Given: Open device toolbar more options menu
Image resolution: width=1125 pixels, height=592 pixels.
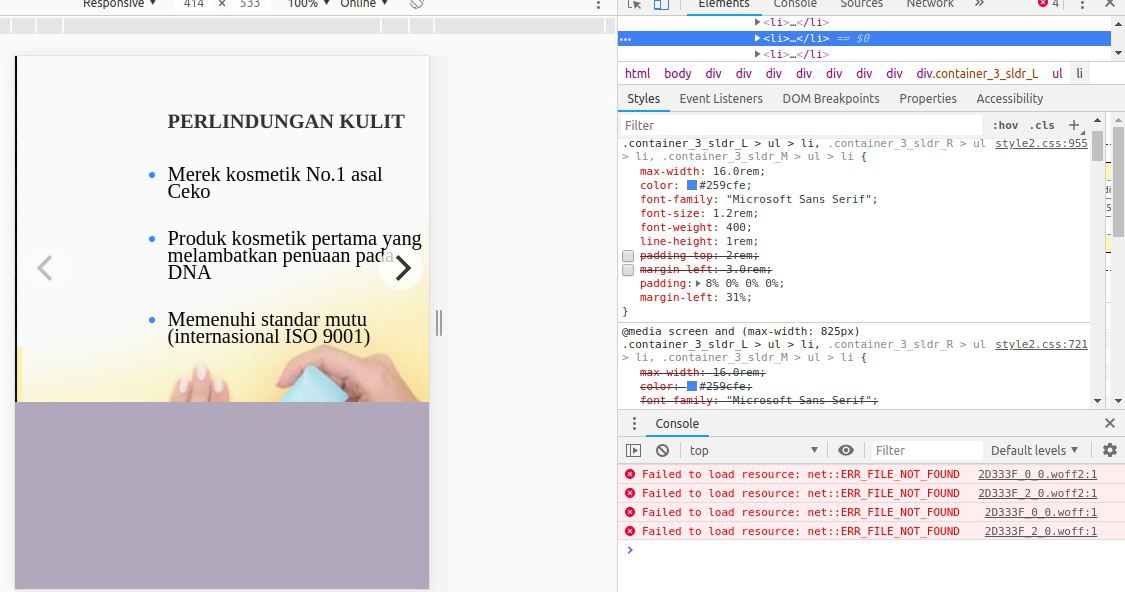Looking at the screenshot, I should tap(598, 4).
